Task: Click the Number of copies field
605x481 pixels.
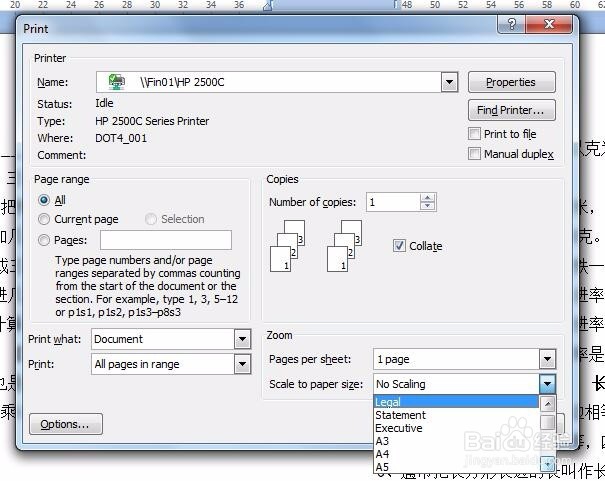Action: tap(393, 202)
